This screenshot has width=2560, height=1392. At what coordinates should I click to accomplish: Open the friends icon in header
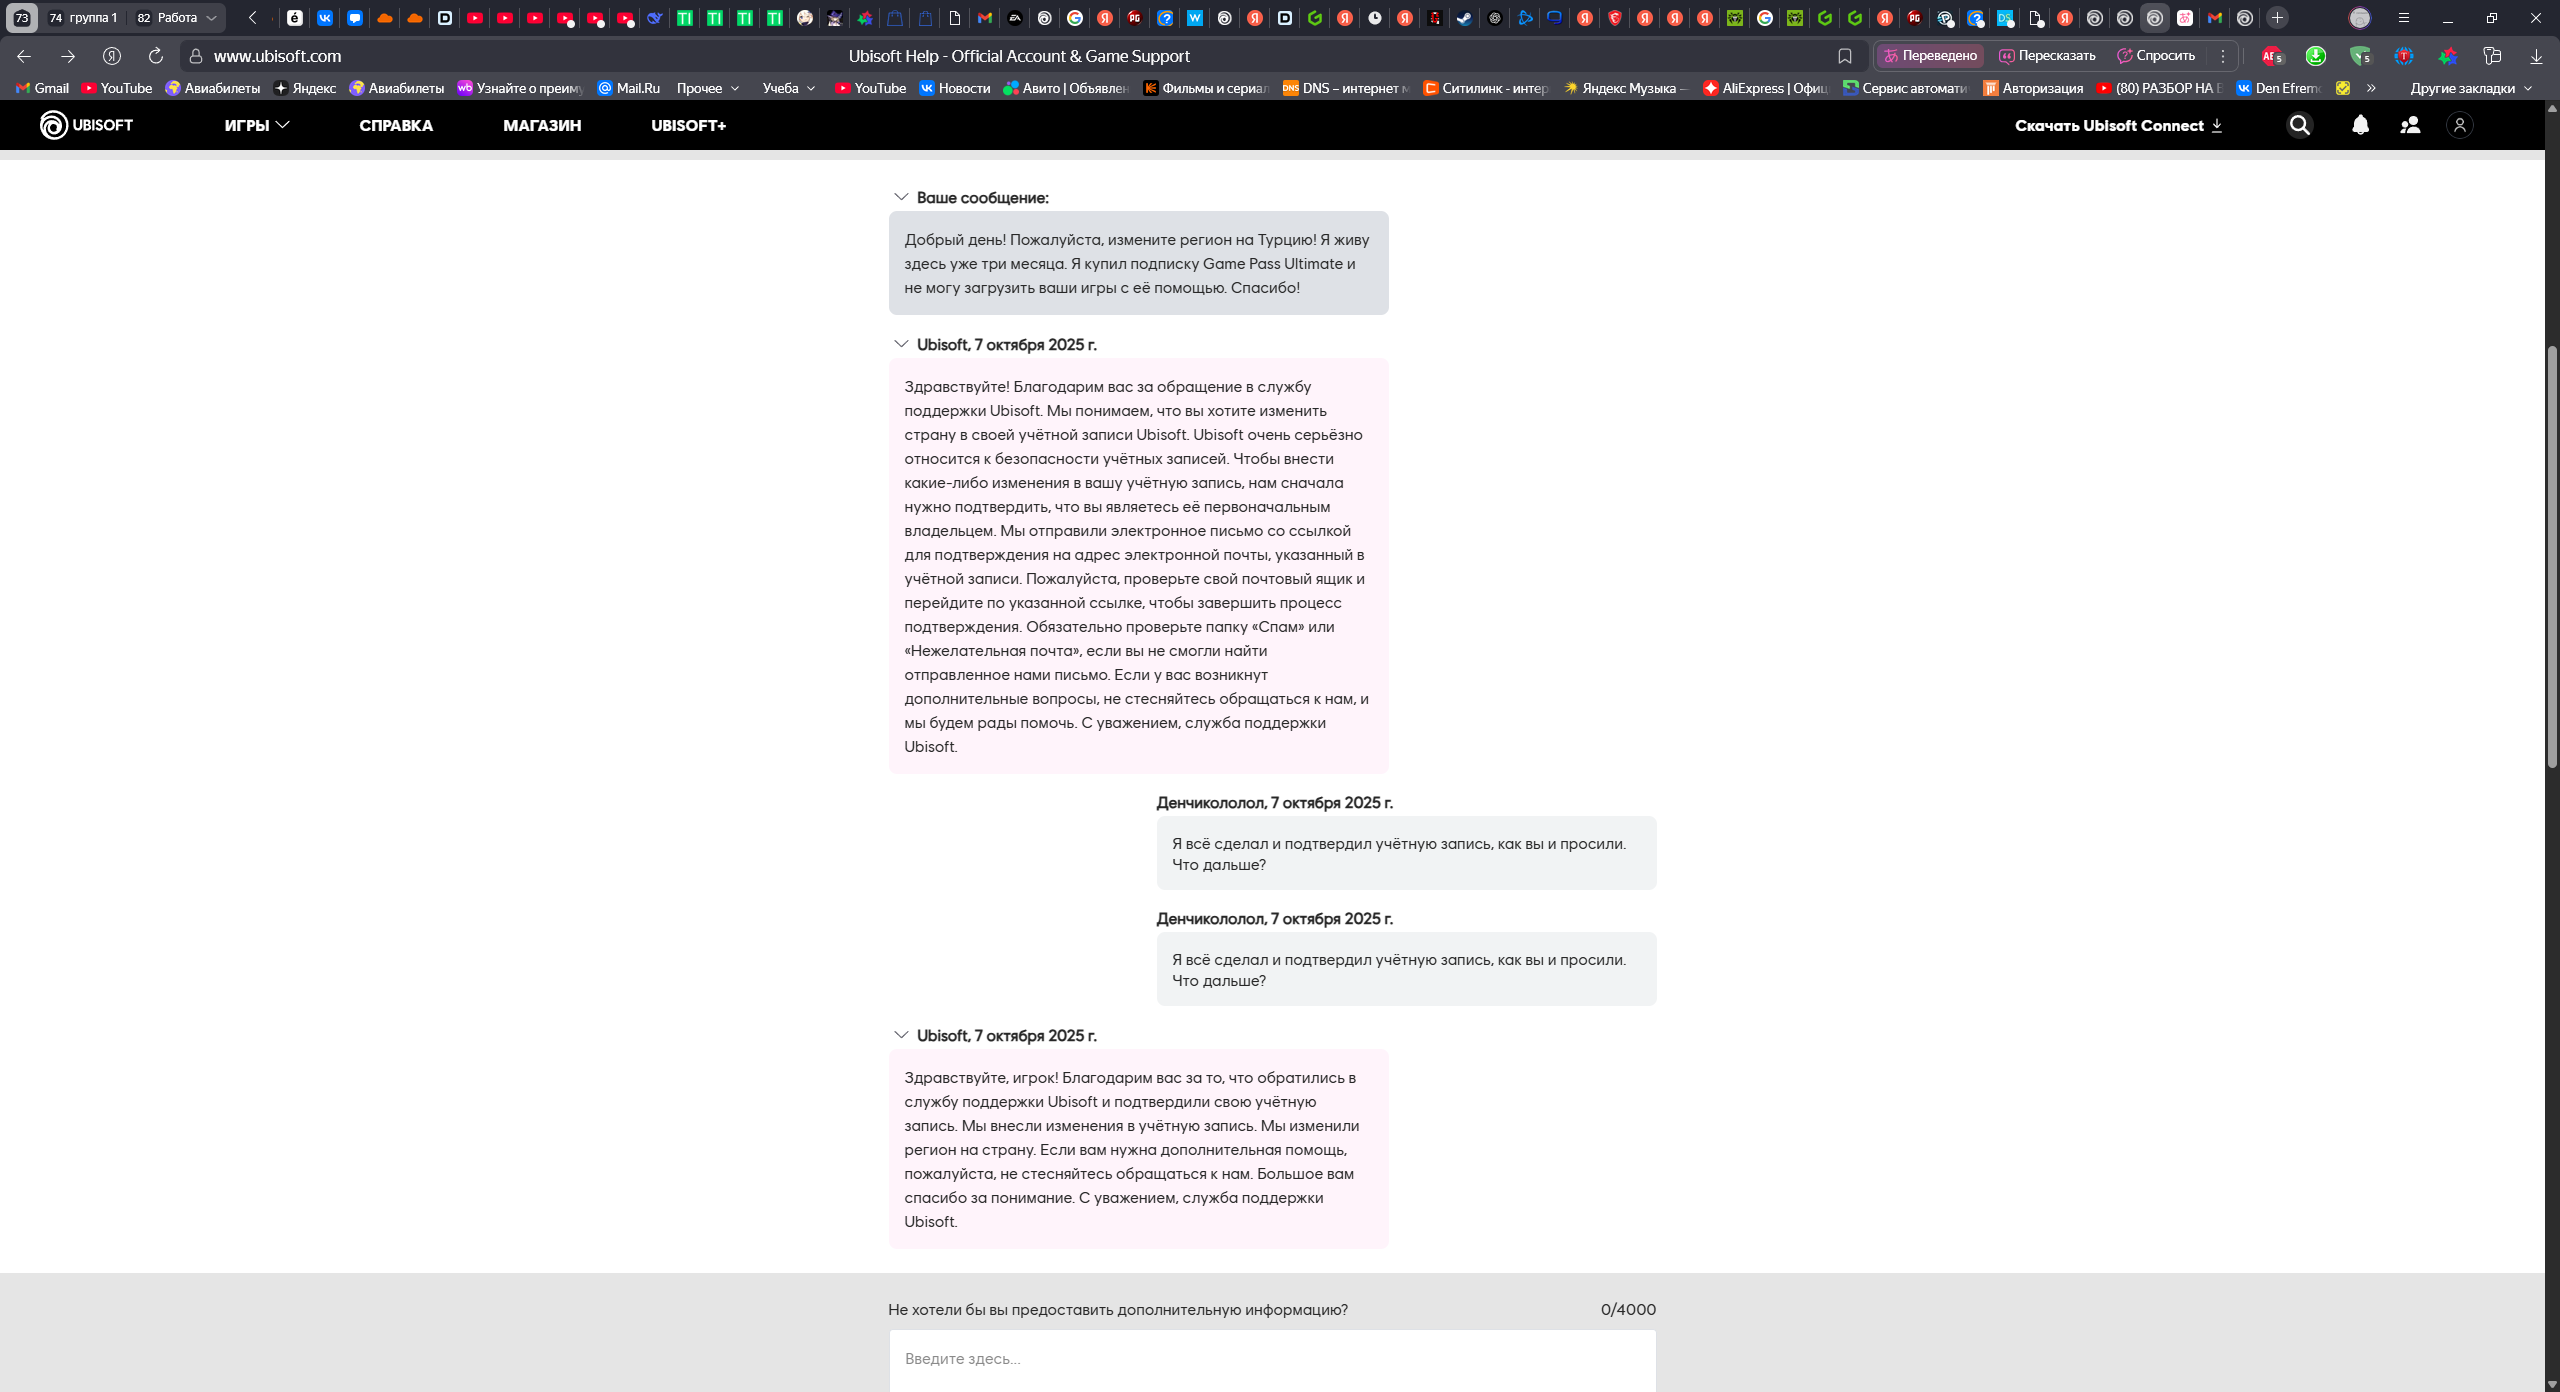click(2410, 125)
